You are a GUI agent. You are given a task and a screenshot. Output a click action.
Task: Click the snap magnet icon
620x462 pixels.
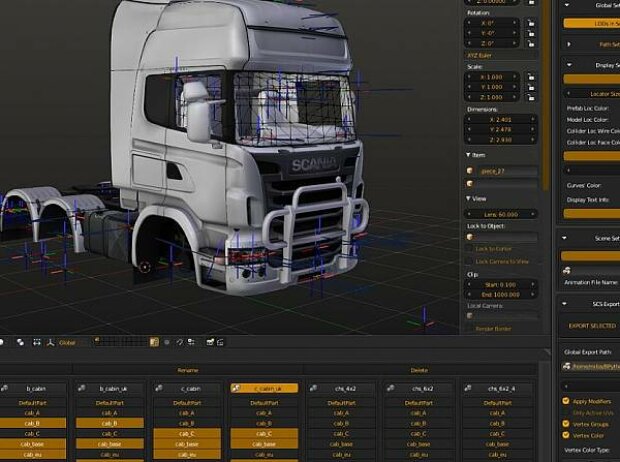click(180, 342)
